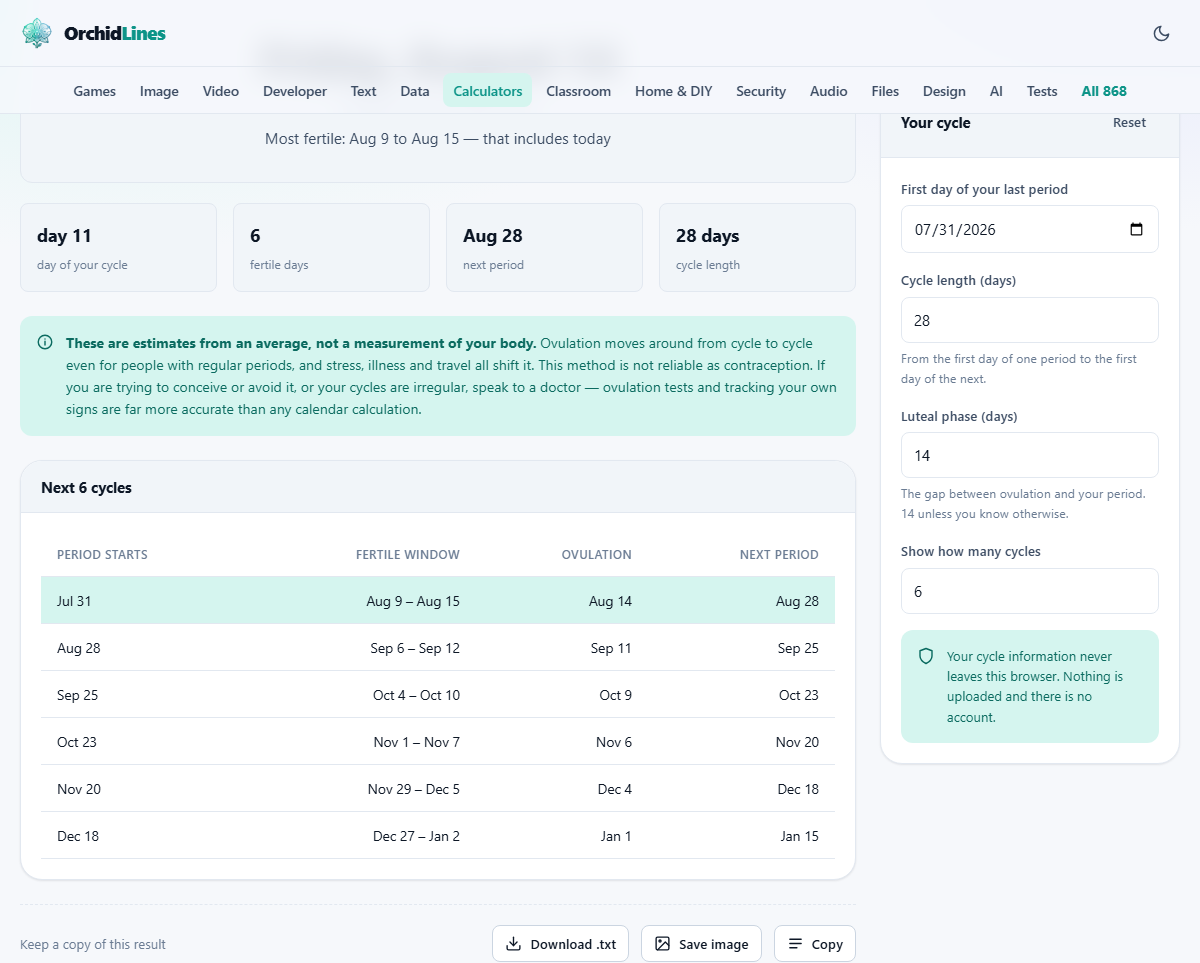Save the result as an image
The width and height of the screenshot is (1200, 963).
point(701,944)
